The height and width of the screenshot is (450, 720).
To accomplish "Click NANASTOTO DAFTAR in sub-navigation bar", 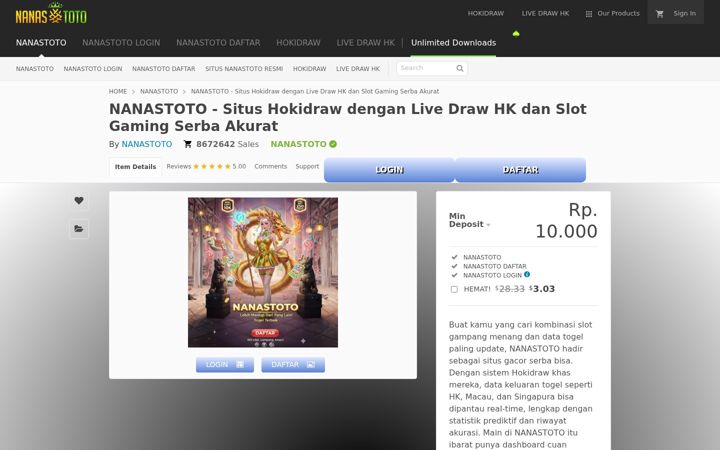I will 163,69.
